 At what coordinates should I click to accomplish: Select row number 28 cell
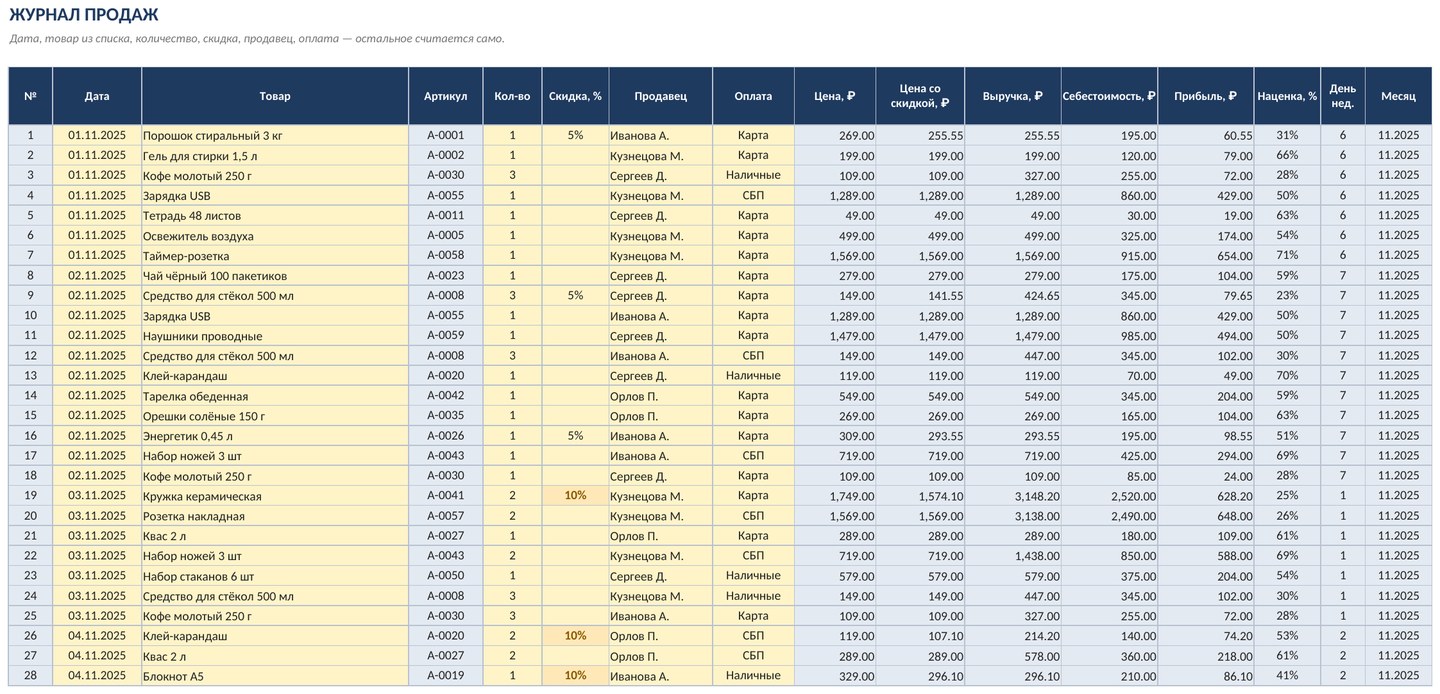(x=30, y=676)
